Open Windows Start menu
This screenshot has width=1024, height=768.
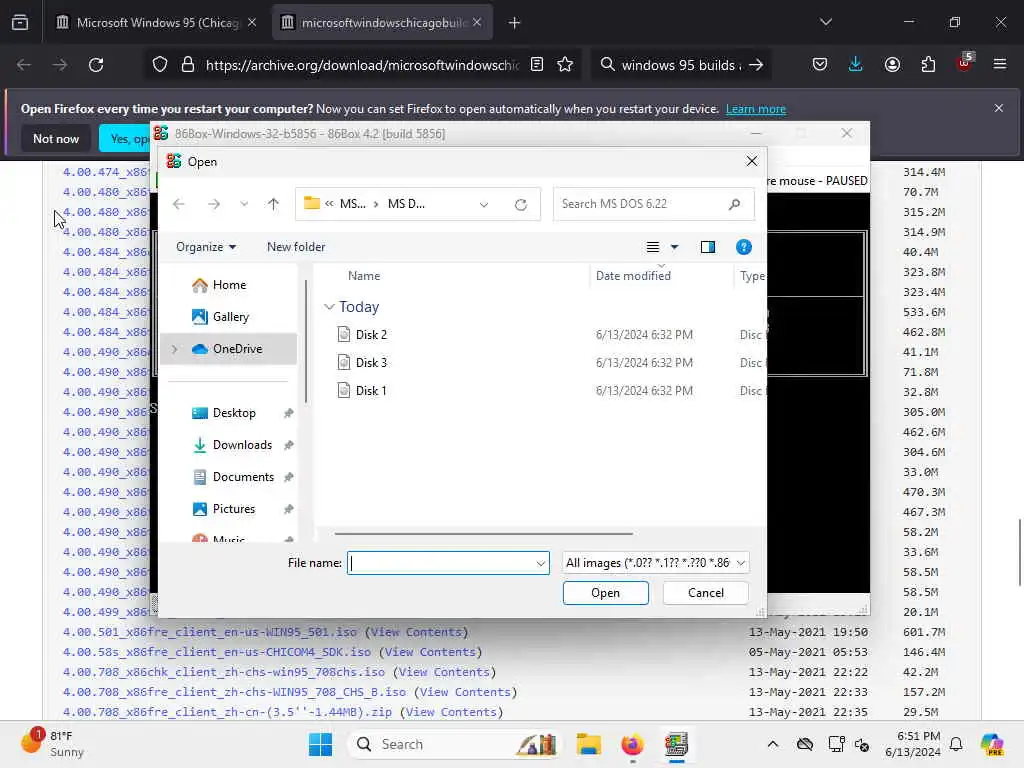[x=320, y=744]
